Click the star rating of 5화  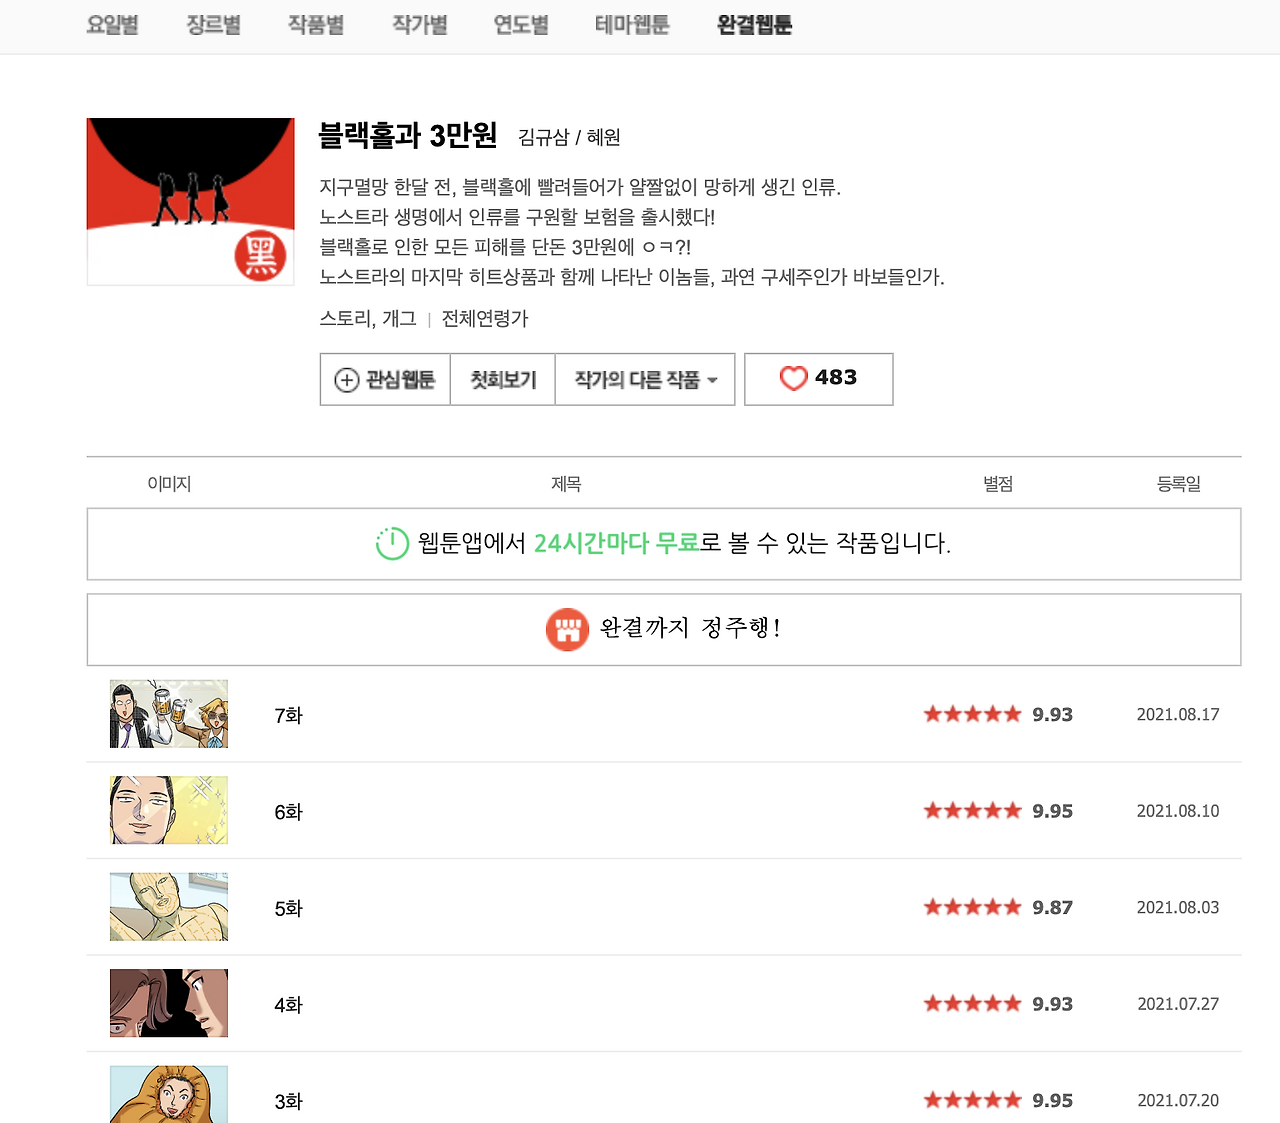click(x=972, y=907)
